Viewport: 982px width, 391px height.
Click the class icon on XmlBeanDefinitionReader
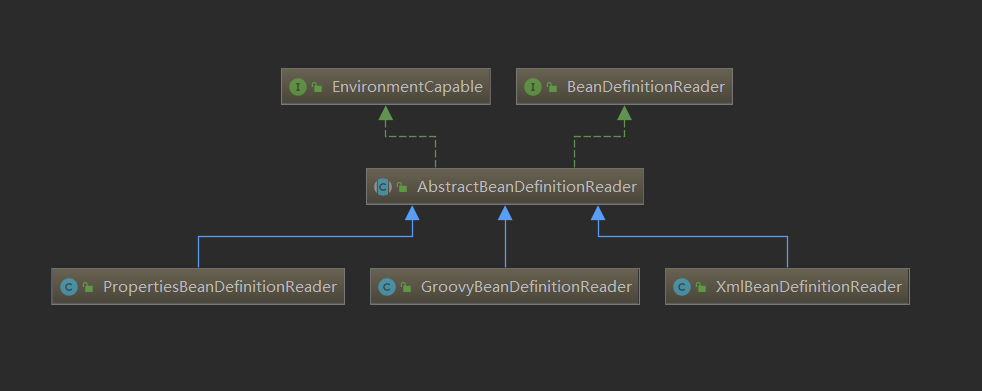pyautogui.click(x=682, y=287)
